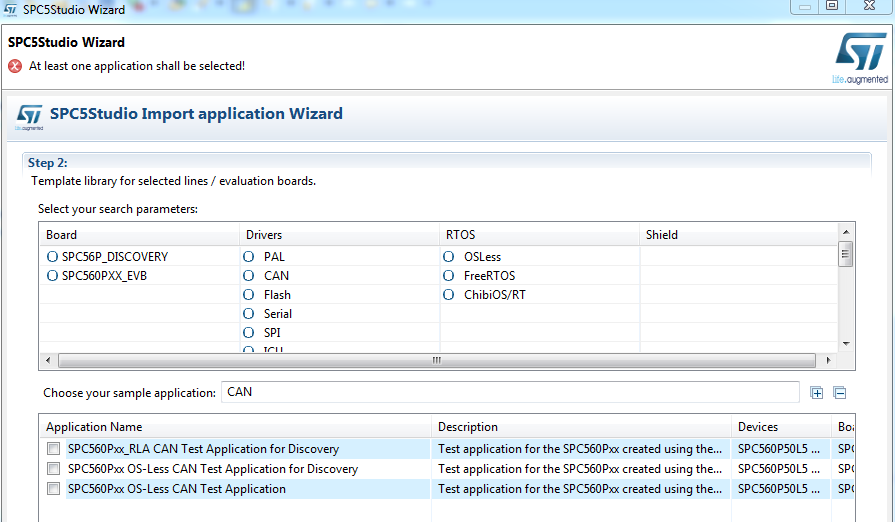Close the SPC5Studio Wizard window
The width and height of the screenshot is (895, 522).
[869, 6]
